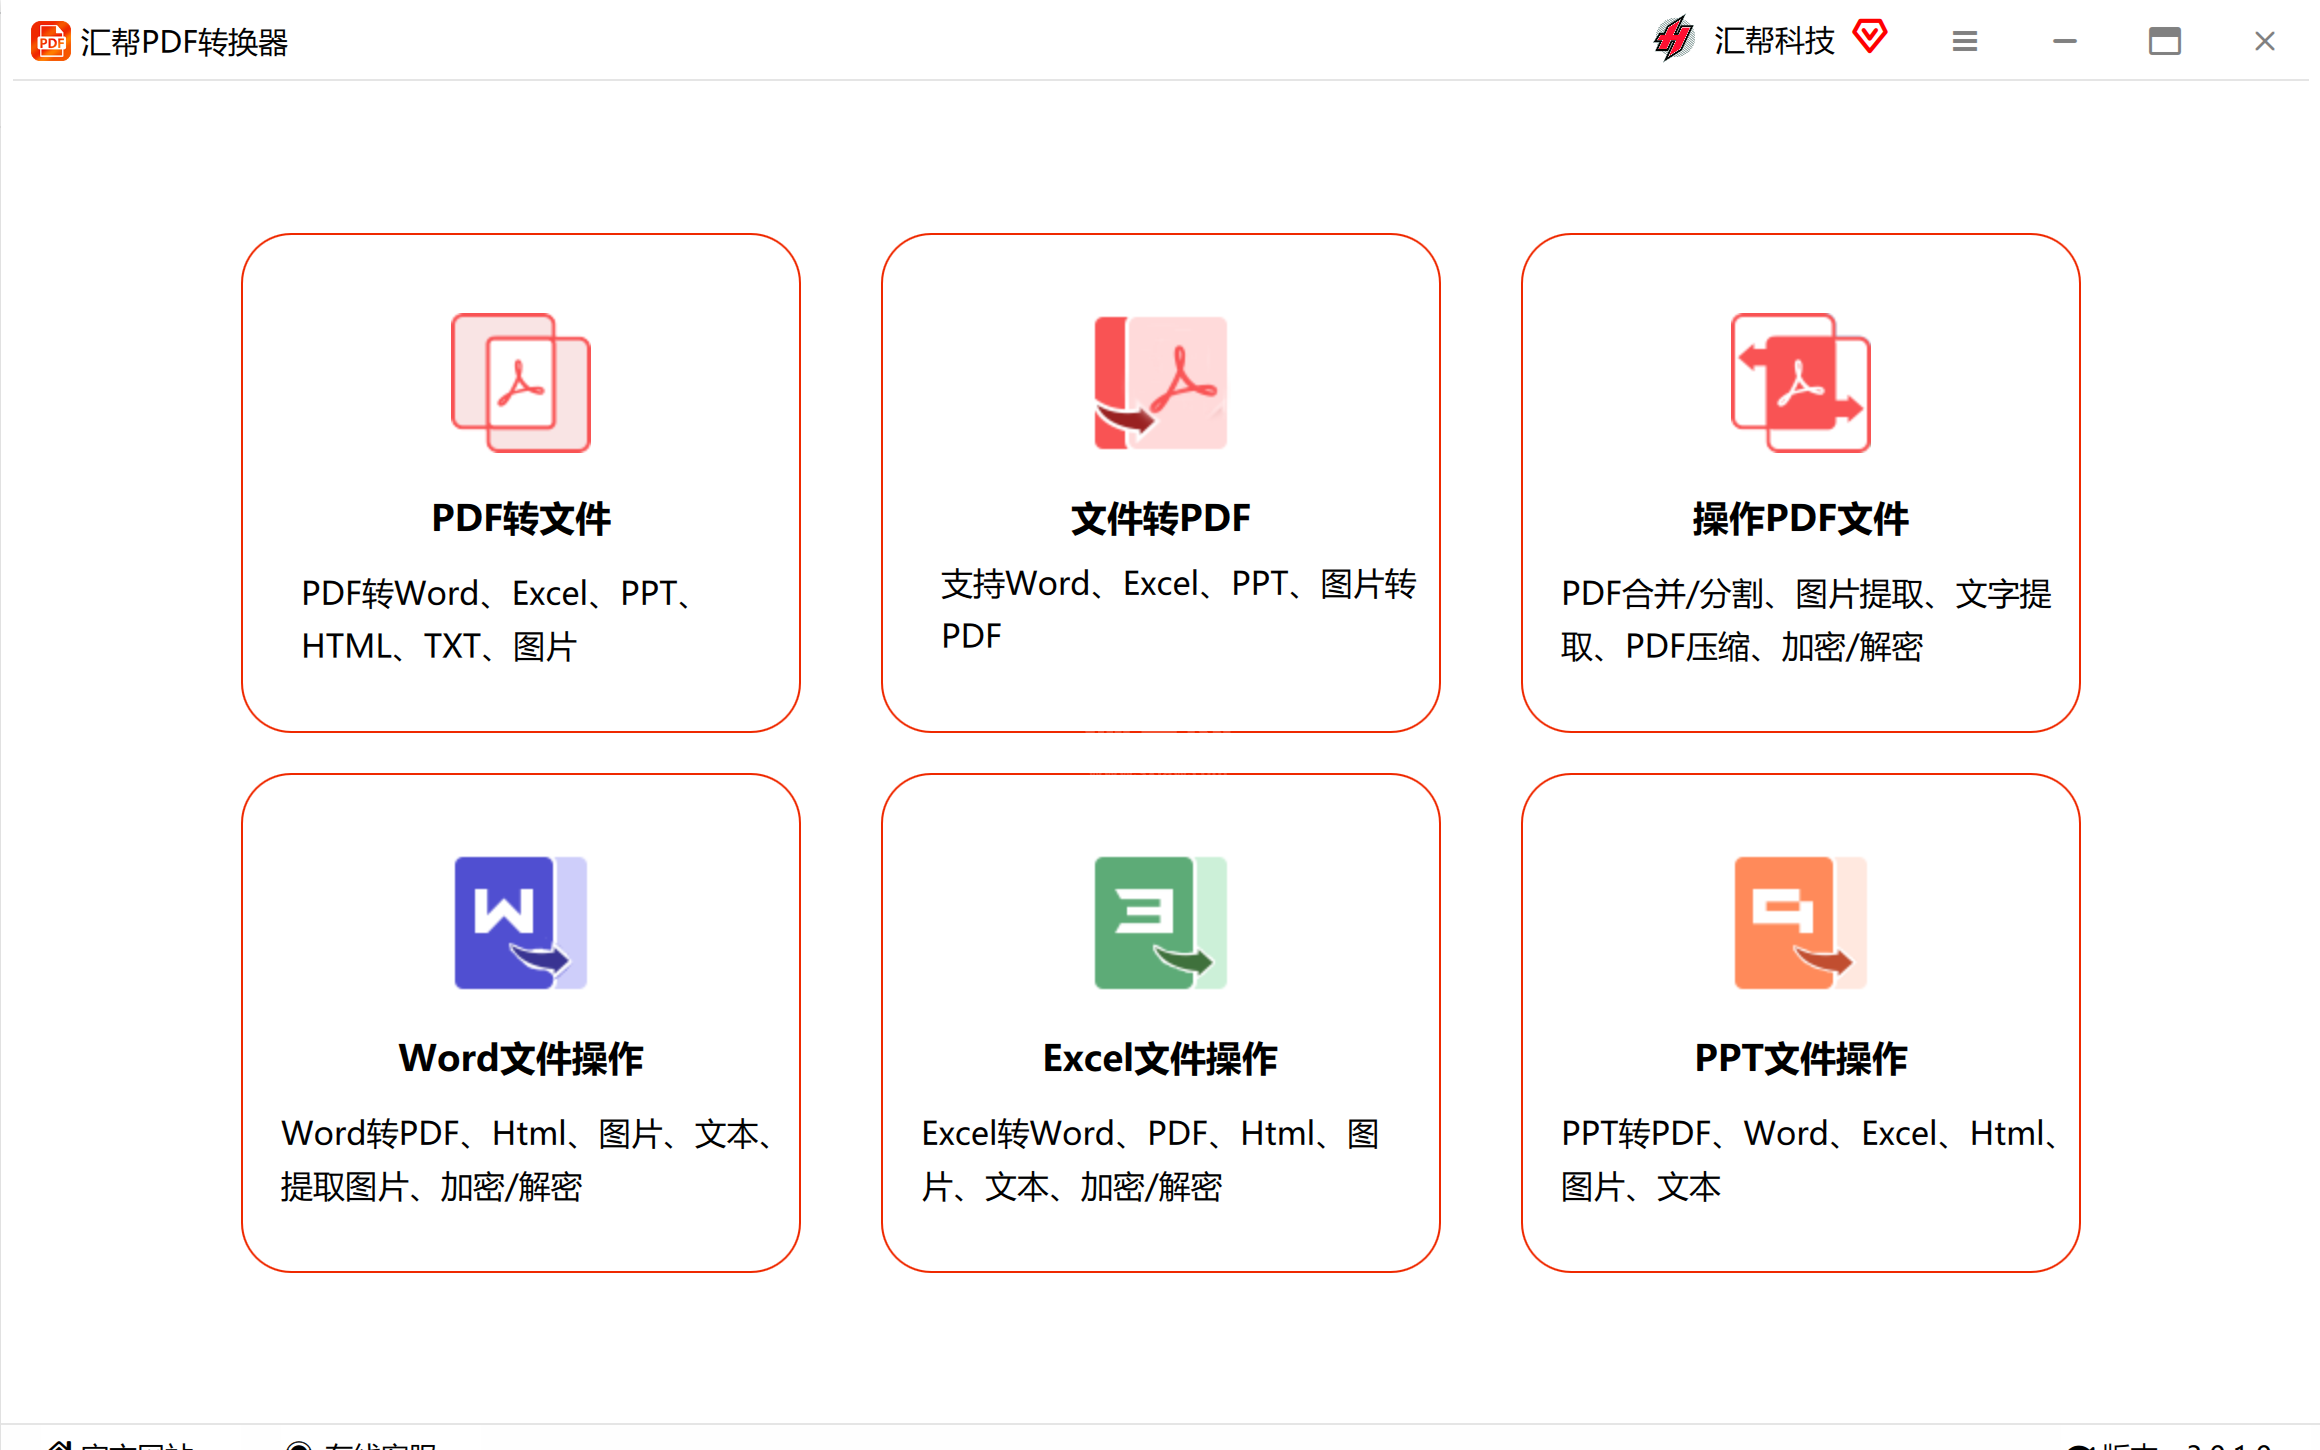This screenshot has width=2320, height=1450.
Task: Open the hamburger main menu
Action: point(1965,41)
